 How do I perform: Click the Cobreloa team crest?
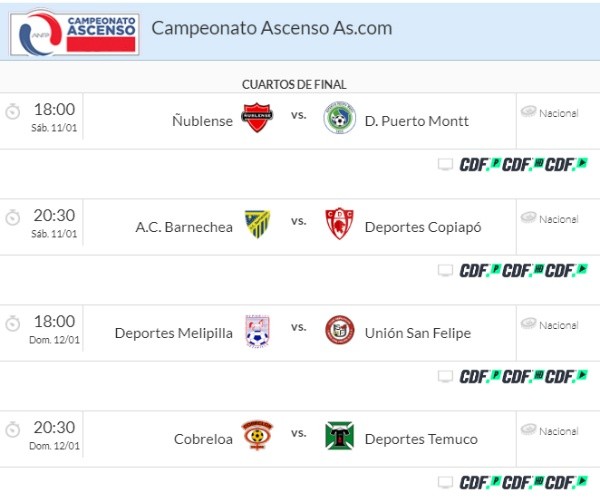tap(257, 436)
